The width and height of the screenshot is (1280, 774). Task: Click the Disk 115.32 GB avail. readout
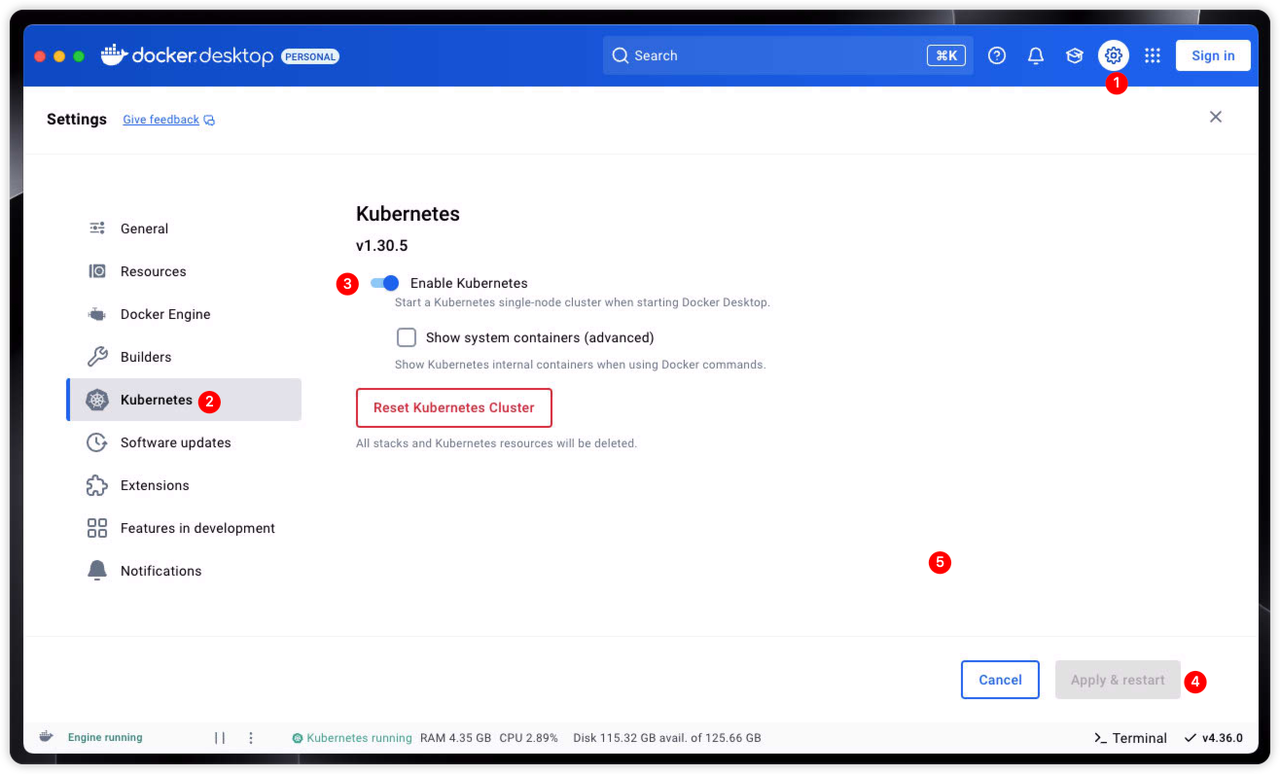(667, 738)
